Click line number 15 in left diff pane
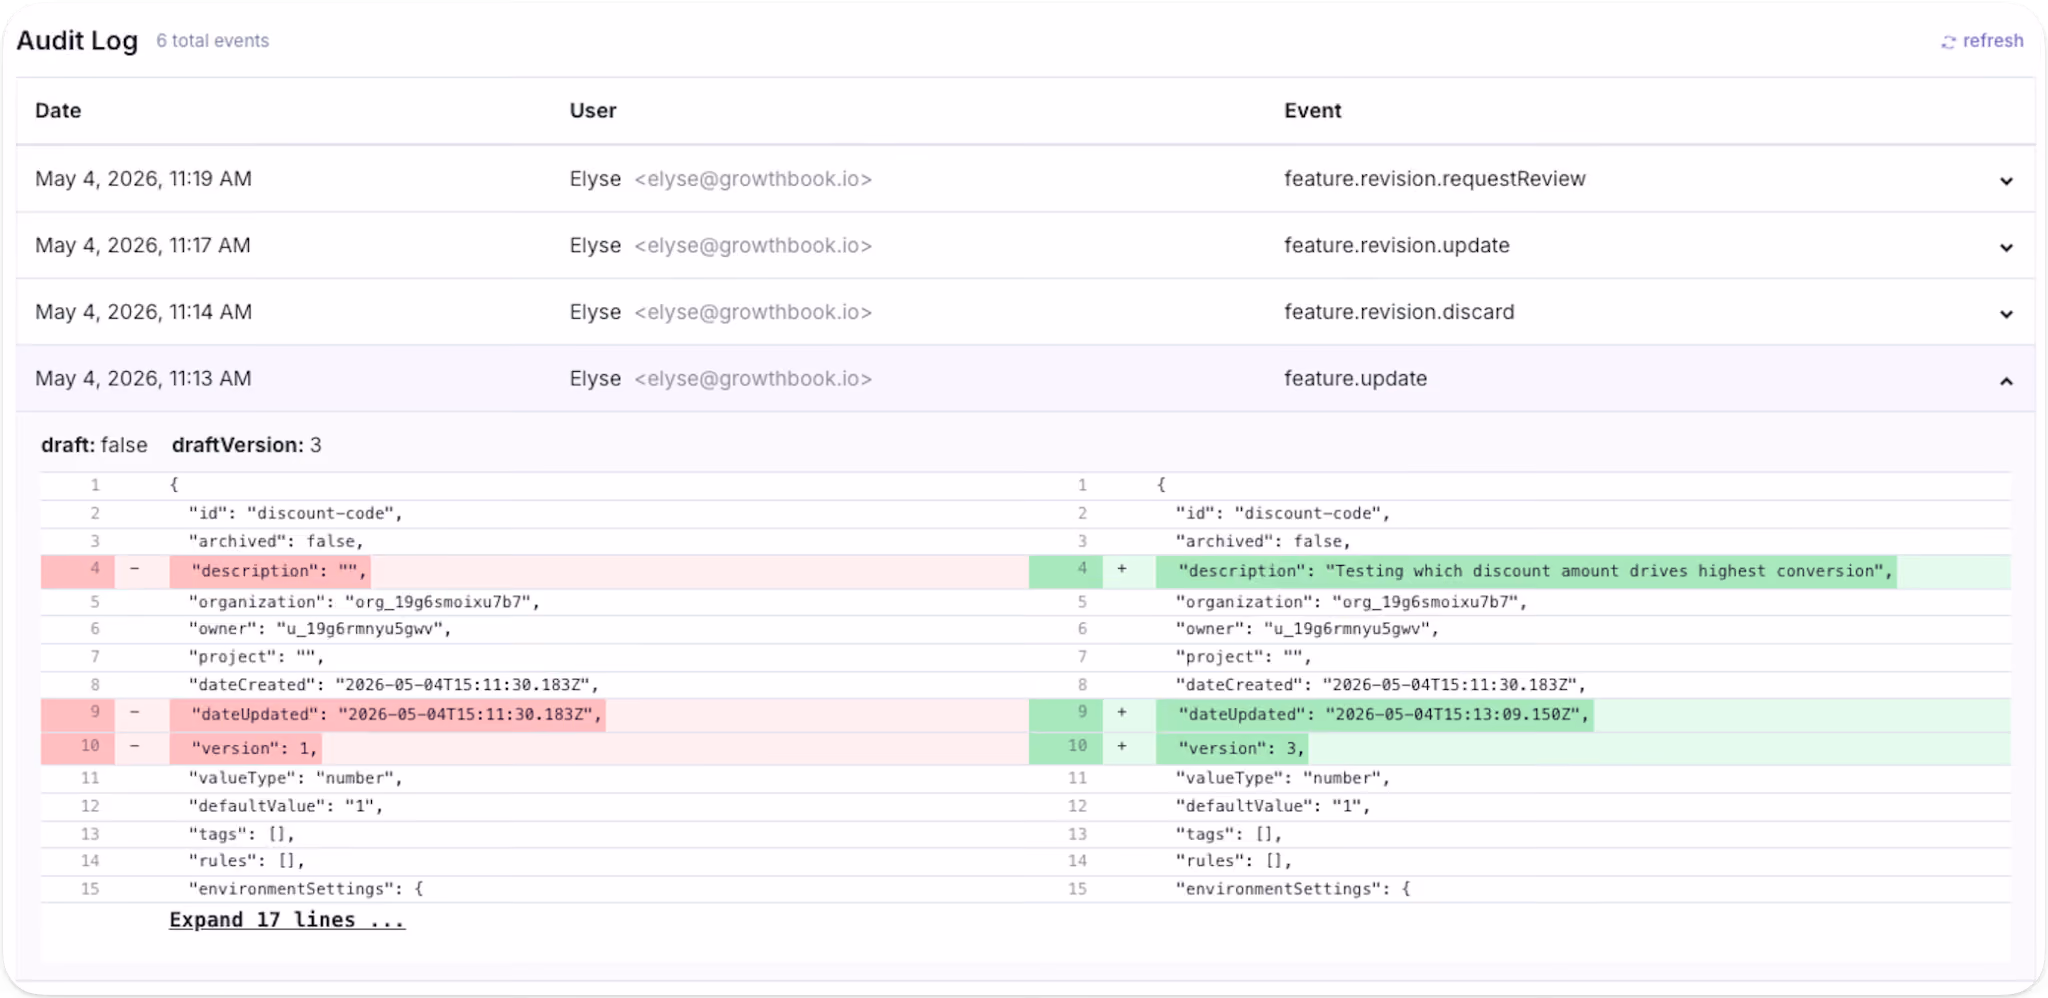 (x=90, y=889)
